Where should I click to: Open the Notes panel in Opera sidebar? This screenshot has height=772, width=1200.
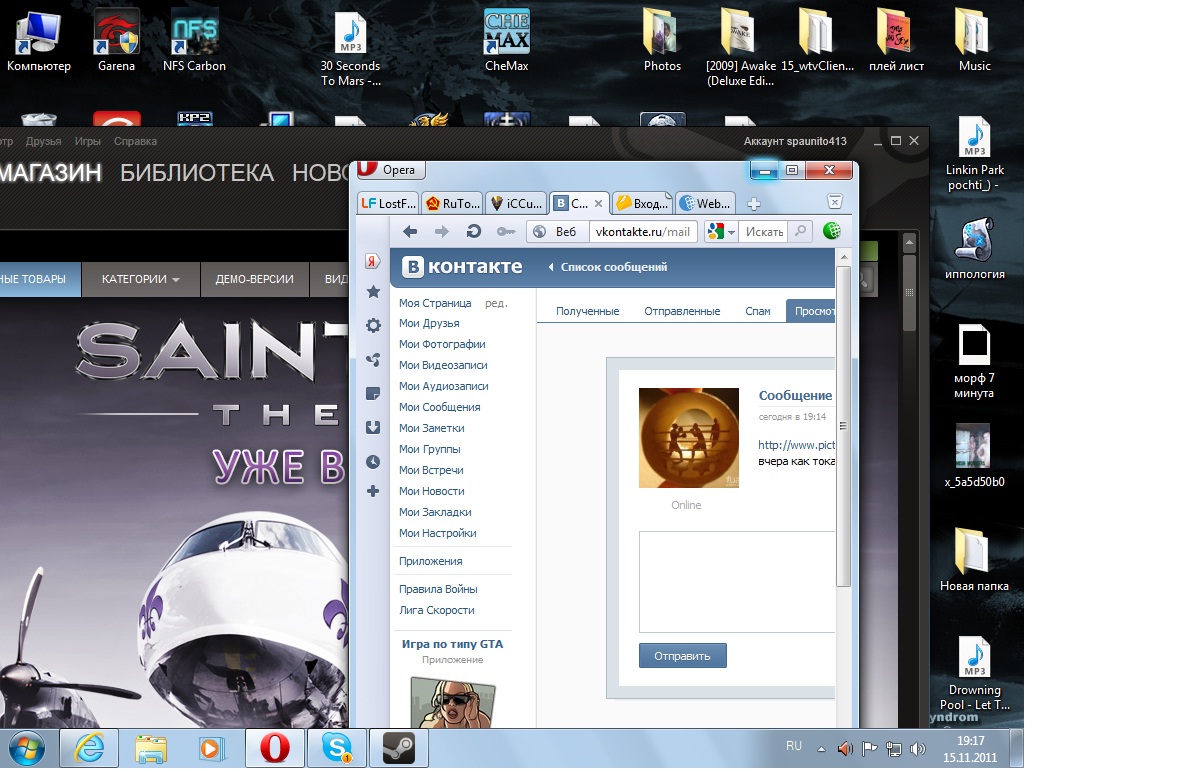tap(373, 394)
